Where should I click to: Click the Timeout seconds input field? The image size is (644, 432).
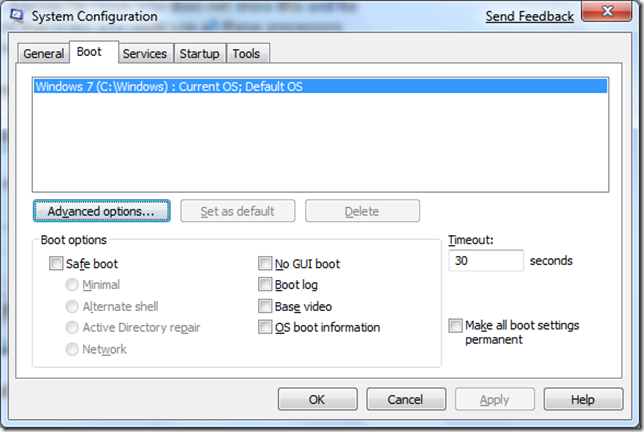click(486, 261)
